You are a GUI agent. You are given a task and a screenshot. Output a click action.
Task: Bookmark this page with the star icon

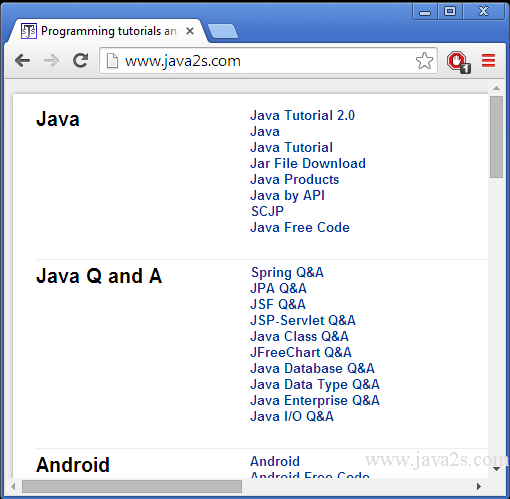pyautogui.click(x=424, y=61)
